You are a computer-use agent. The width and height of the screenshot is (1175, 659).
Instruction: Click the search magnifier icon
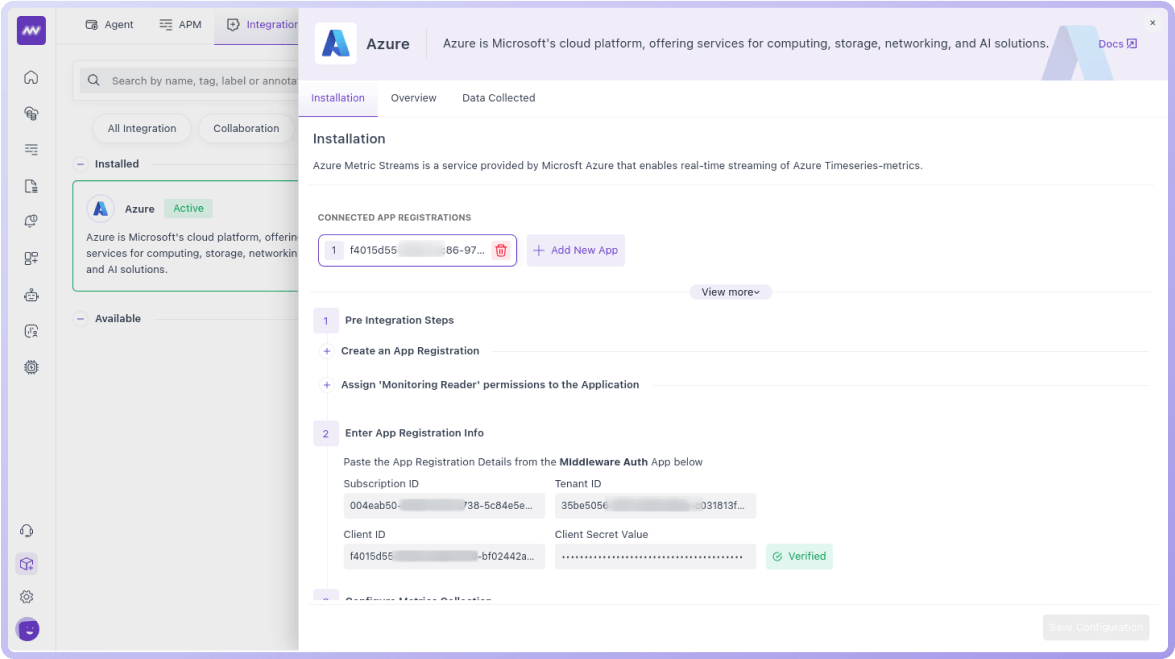94,80
